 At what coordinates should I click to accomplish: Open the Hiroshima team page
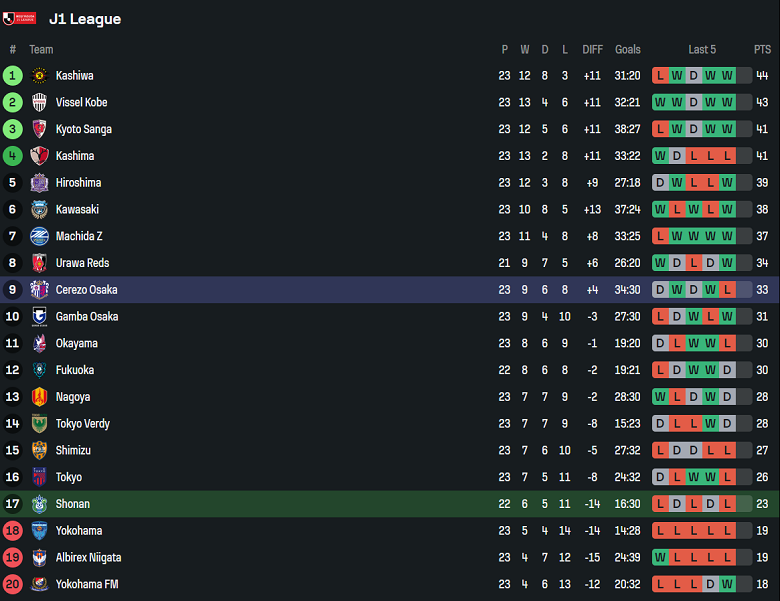[x=78, y=183]
